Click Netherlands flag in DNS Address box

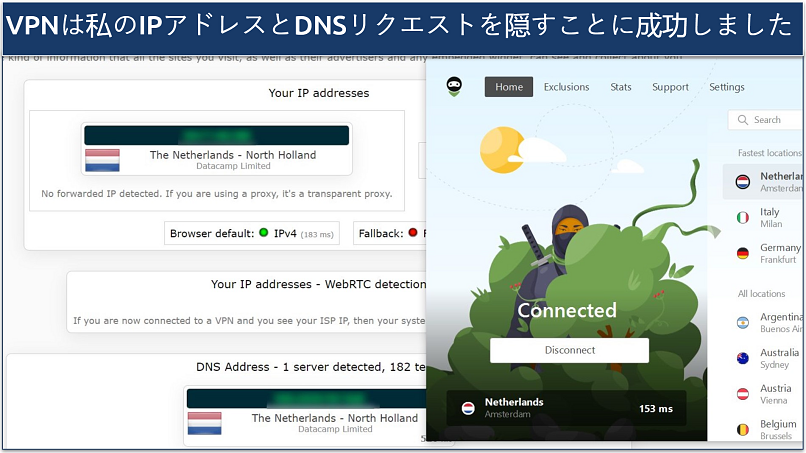click(x=205, y=423)
